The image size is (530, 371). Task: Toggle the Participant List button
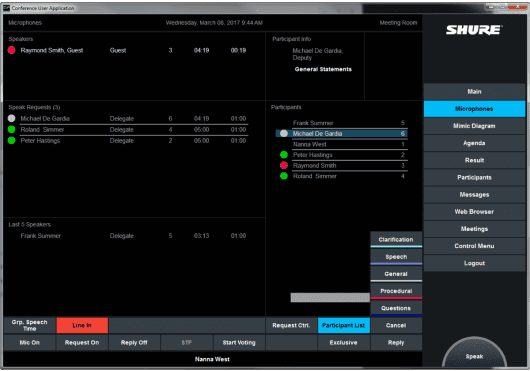click(344, 325)
